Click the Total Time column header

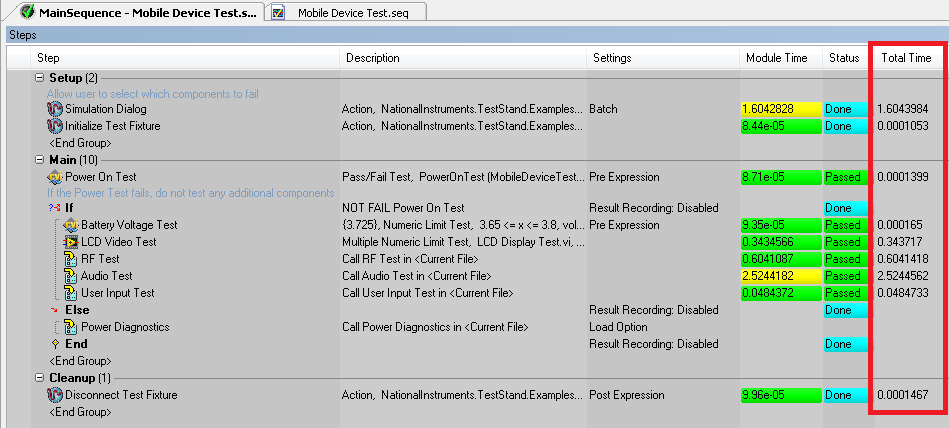click(x=906, y=58)
